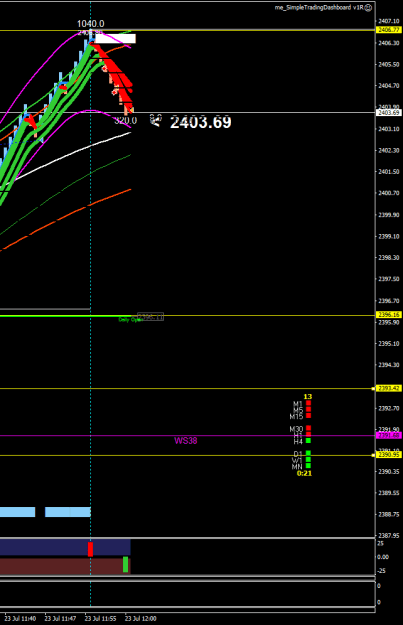The width and height of the screenshot is (403, 625).
Task: Click the H4 green trend indicator square
Action: point(308,440)
